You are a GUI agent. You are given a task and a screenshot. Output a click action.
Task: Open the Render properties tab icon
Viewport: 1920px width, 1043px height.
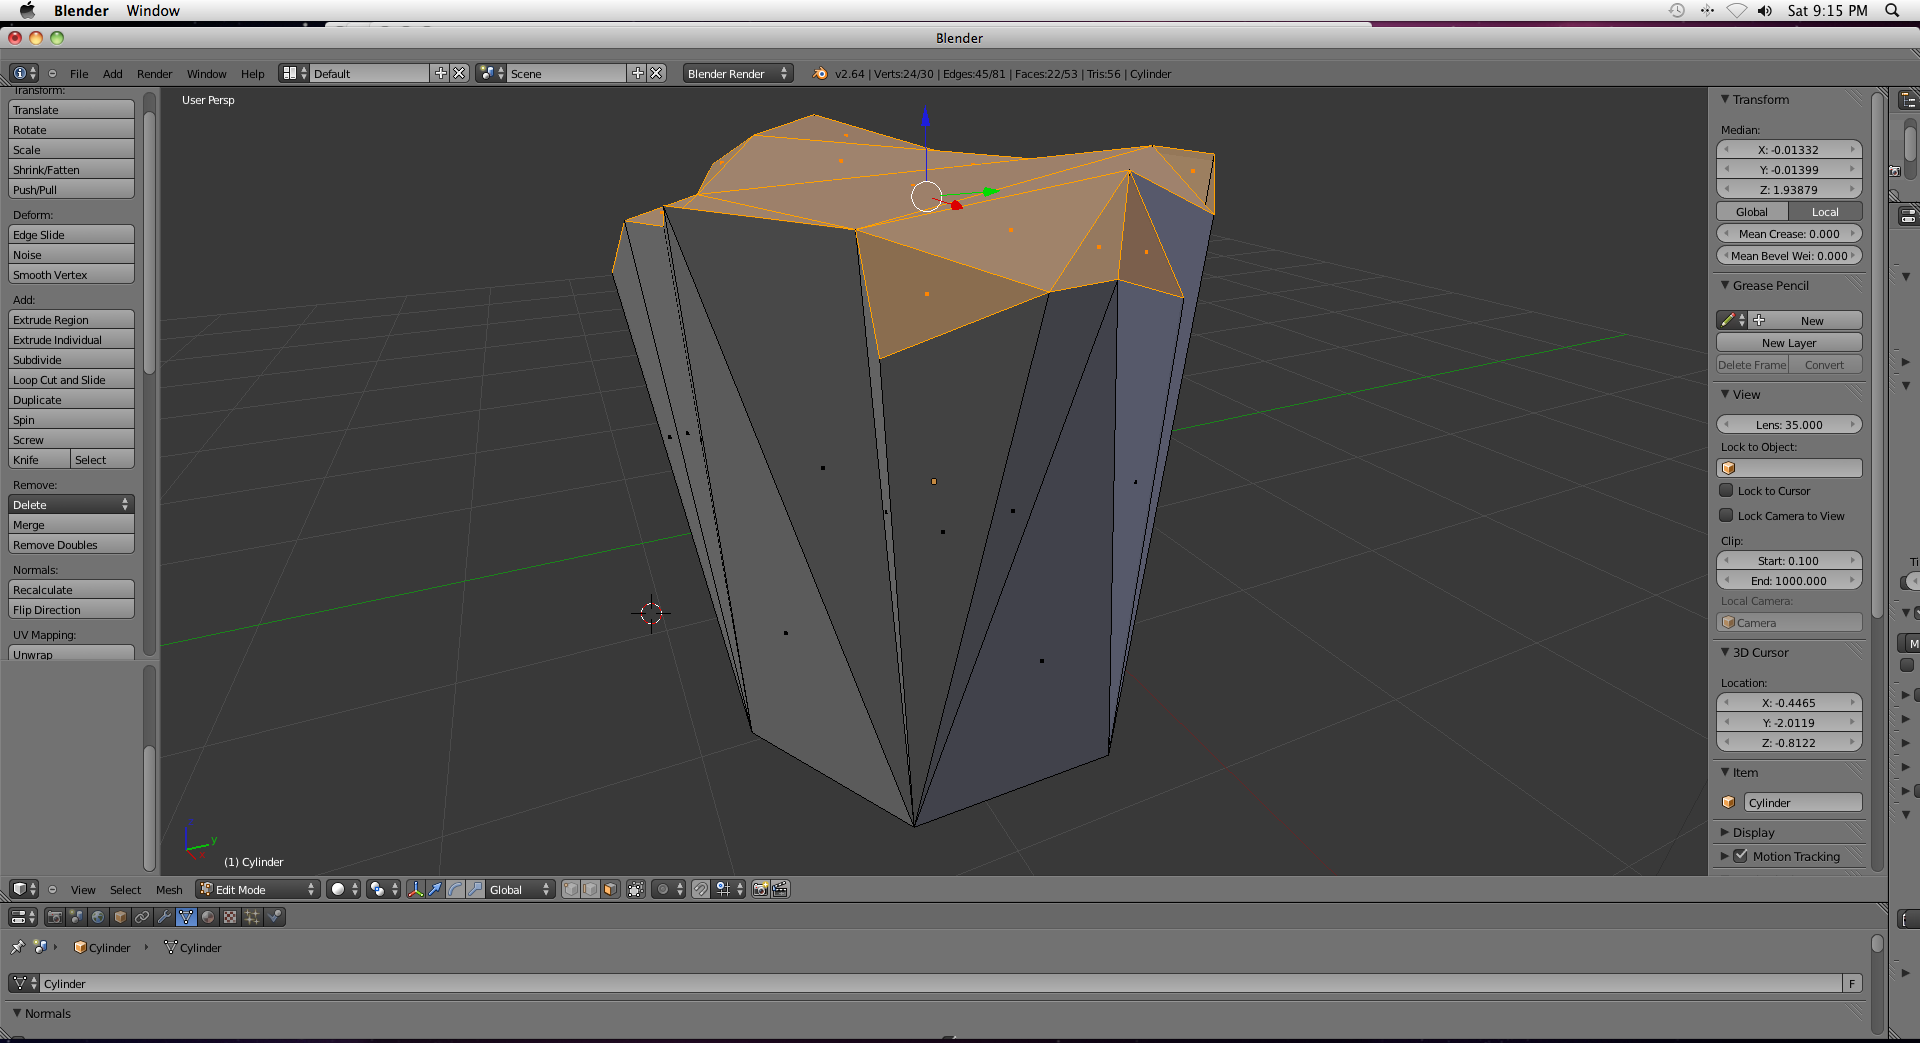pos(55,917)
